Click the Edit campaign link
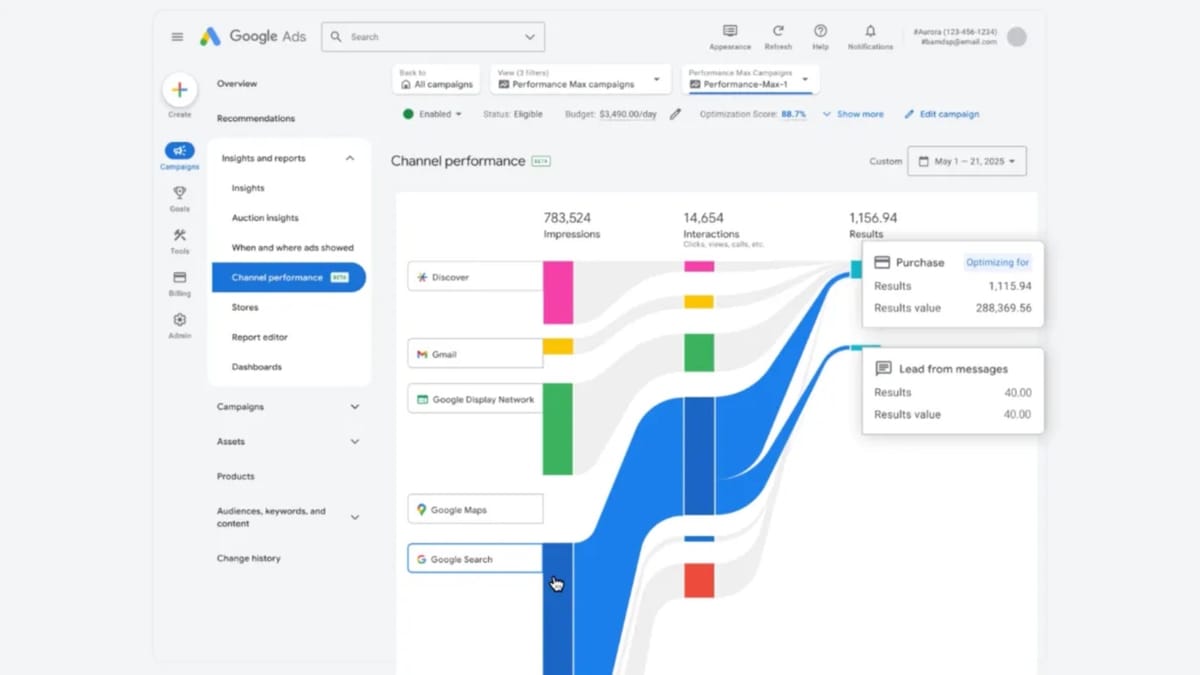 942,114
